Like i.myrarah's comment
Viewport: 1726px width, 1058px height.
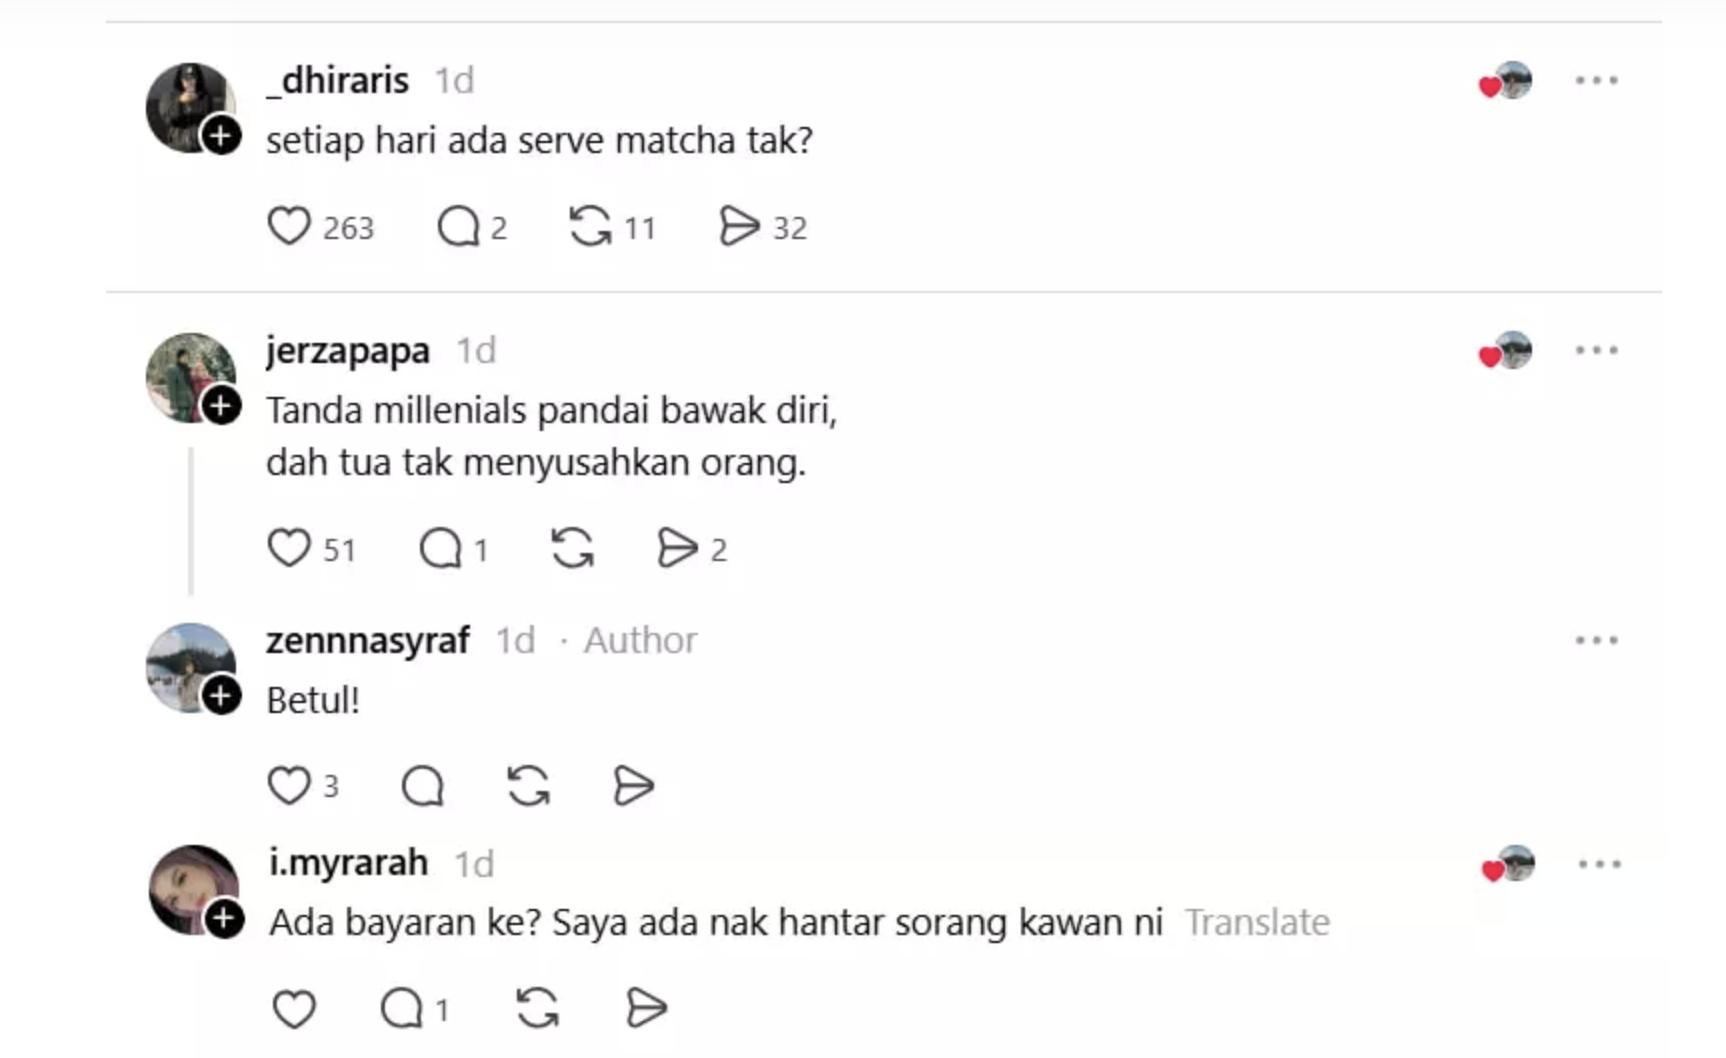click(x=294, y=1008)
